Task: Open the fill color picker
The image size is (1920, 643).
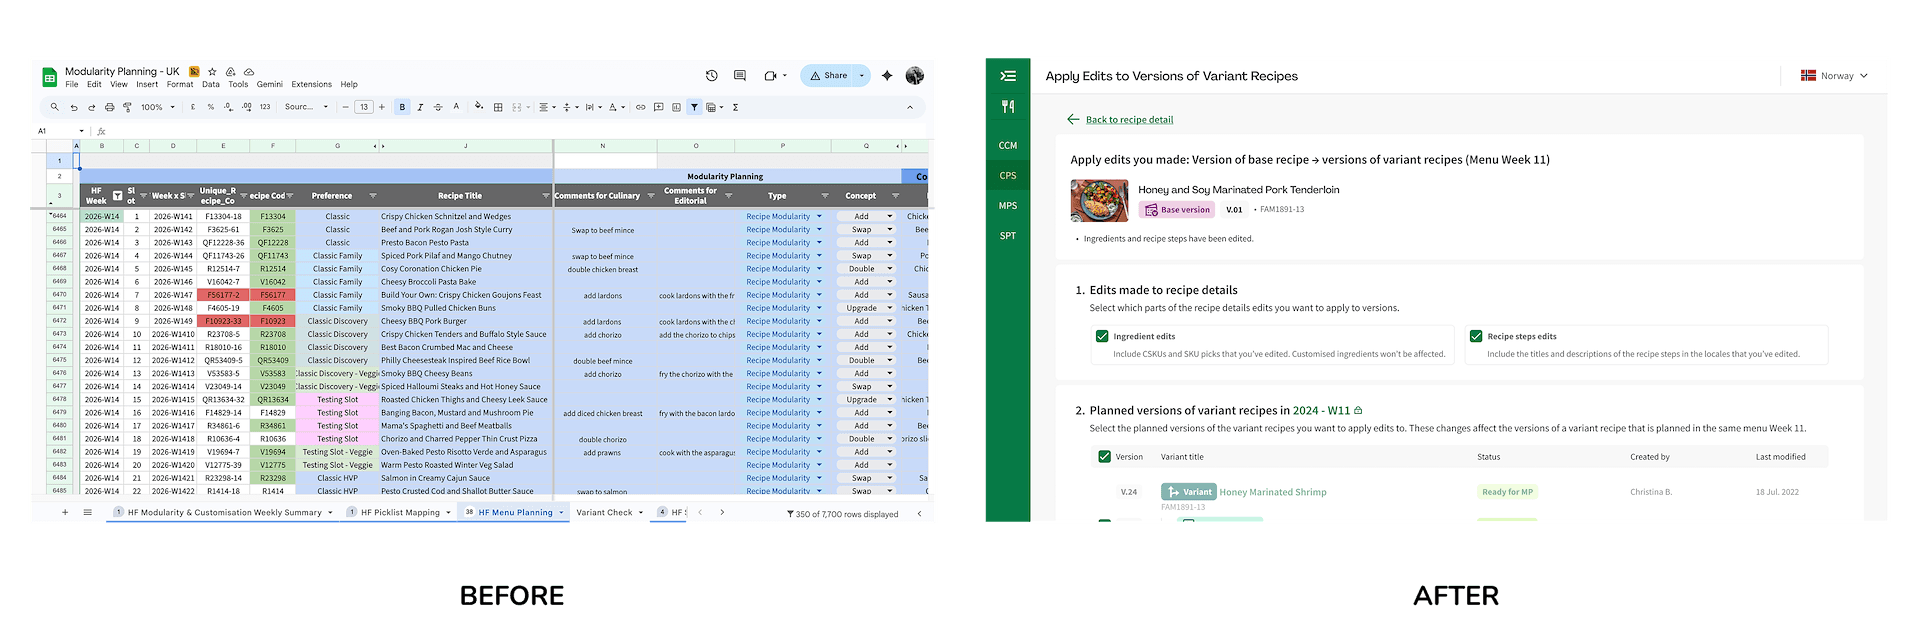Action: 479,107
